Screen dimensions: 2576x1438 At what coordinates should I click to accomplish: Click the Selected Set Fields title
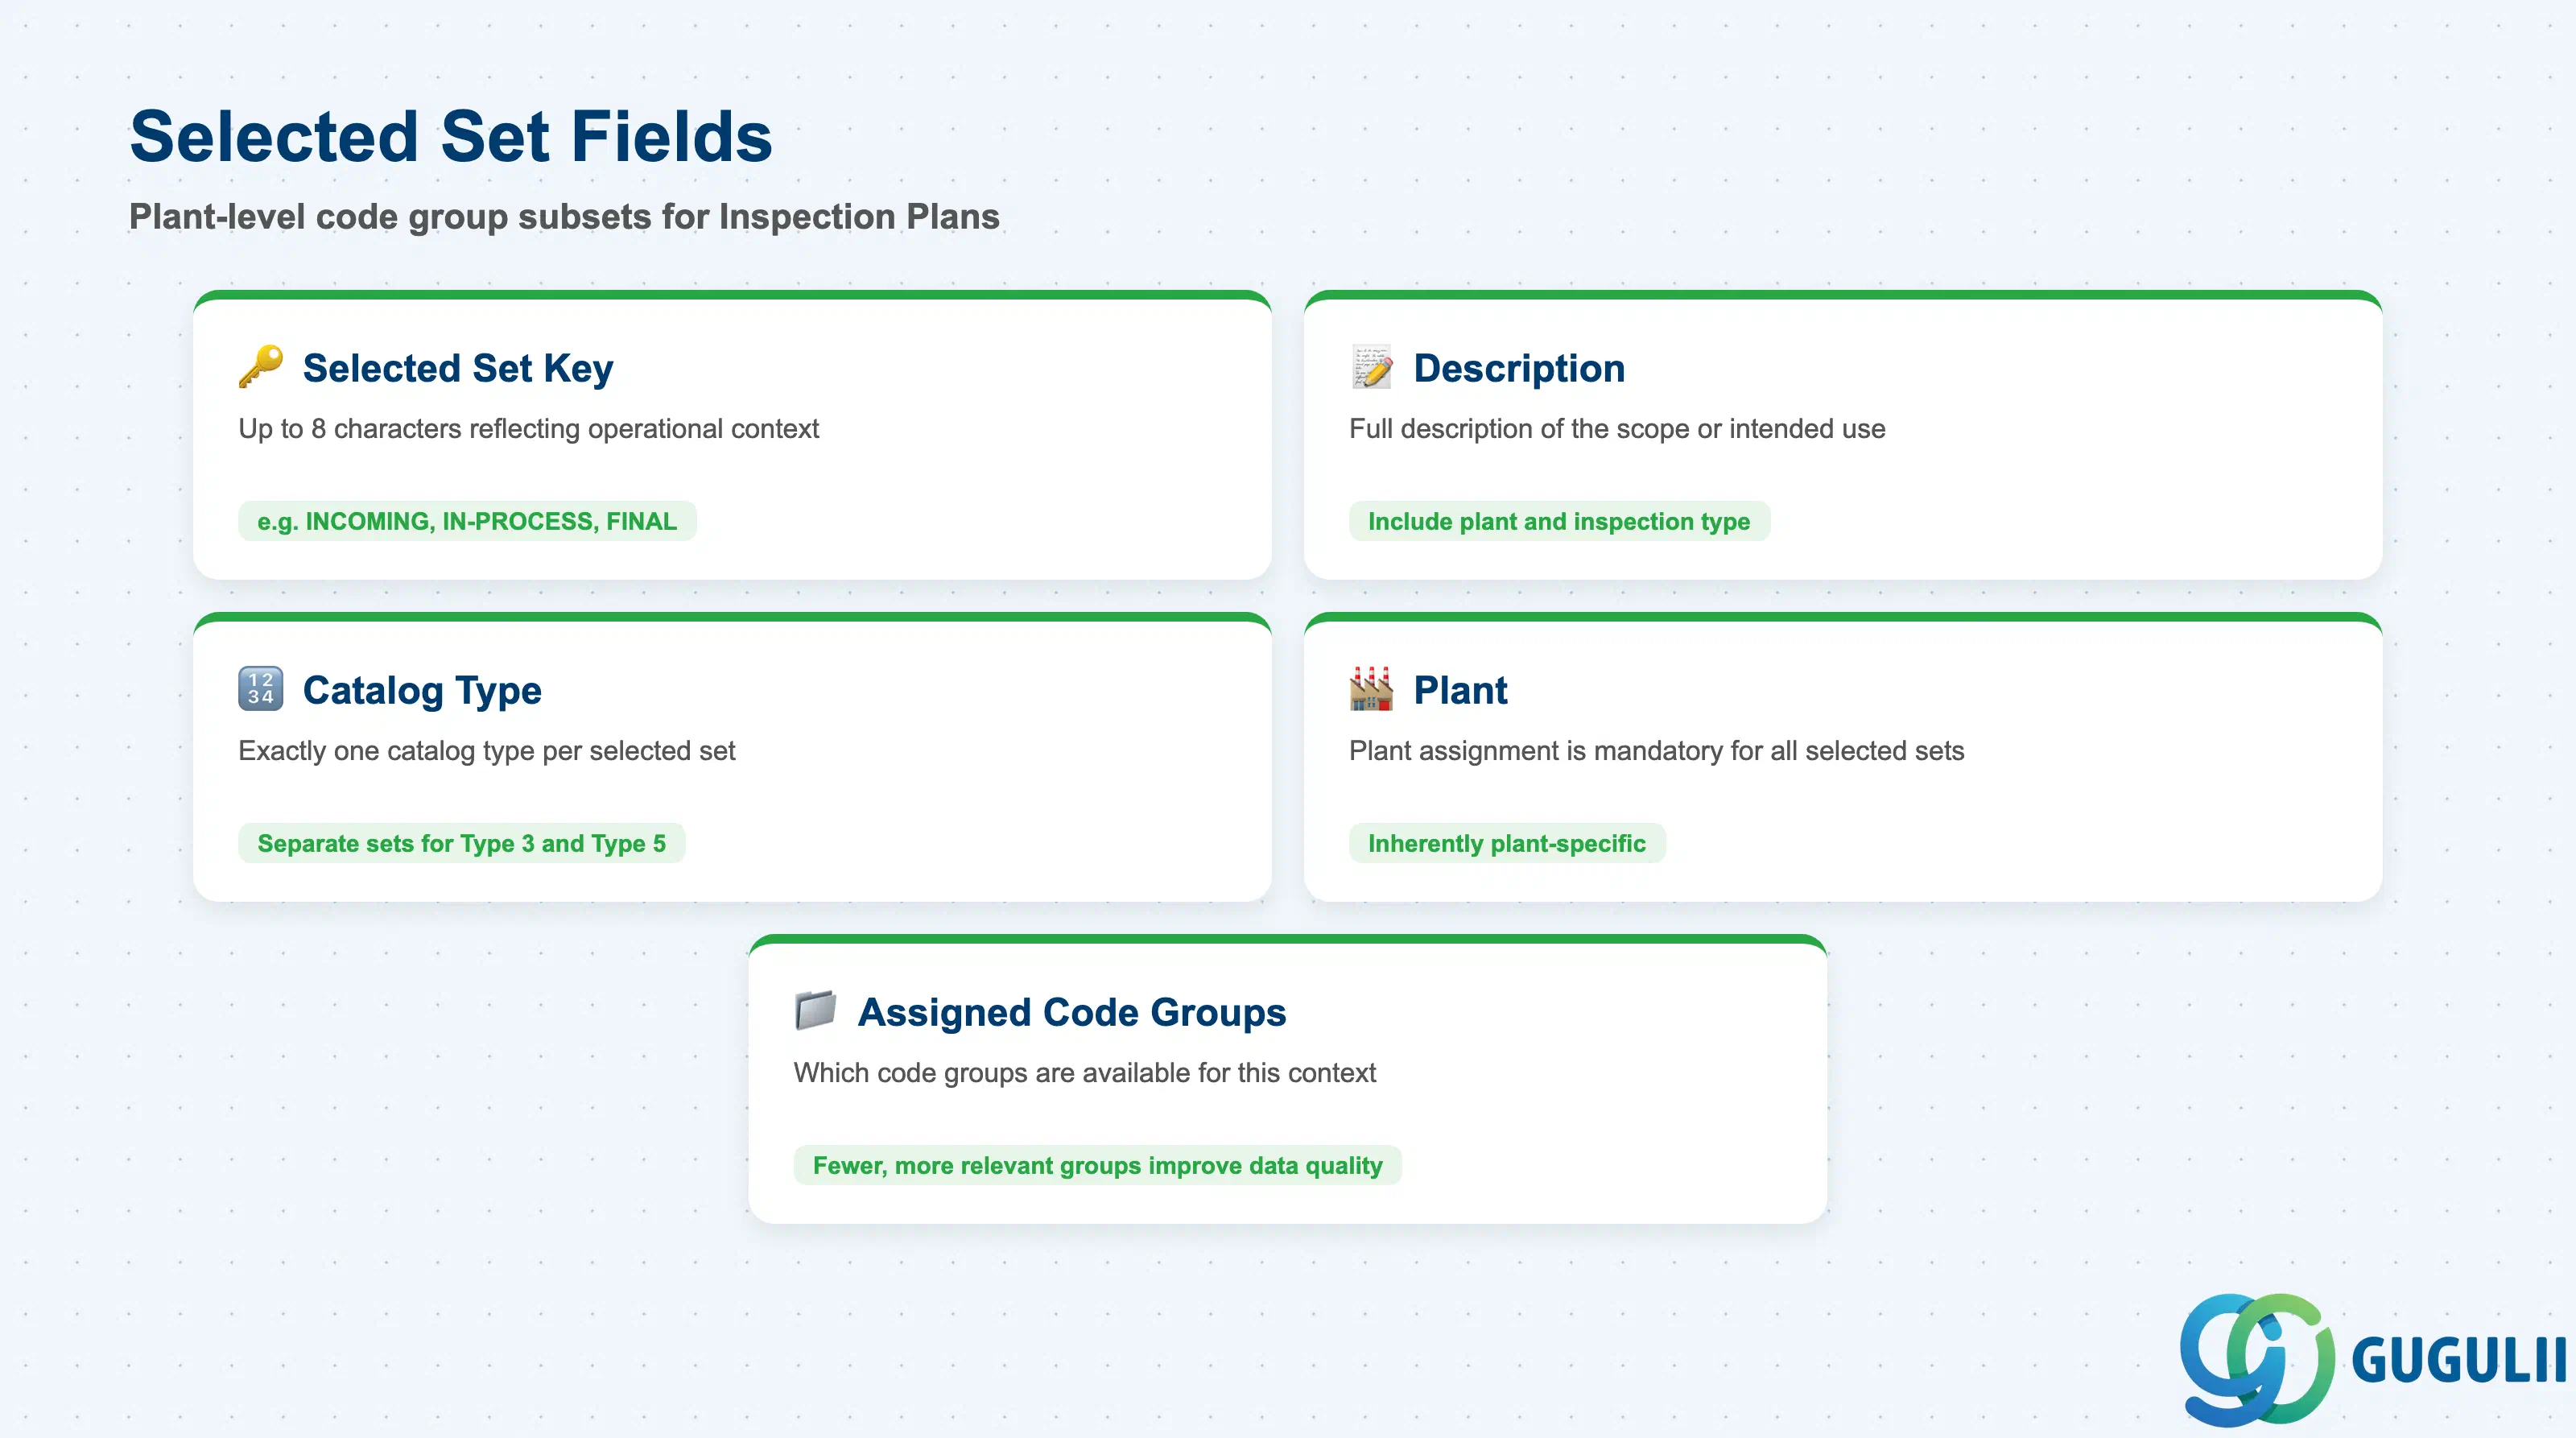tap(451, 137)
